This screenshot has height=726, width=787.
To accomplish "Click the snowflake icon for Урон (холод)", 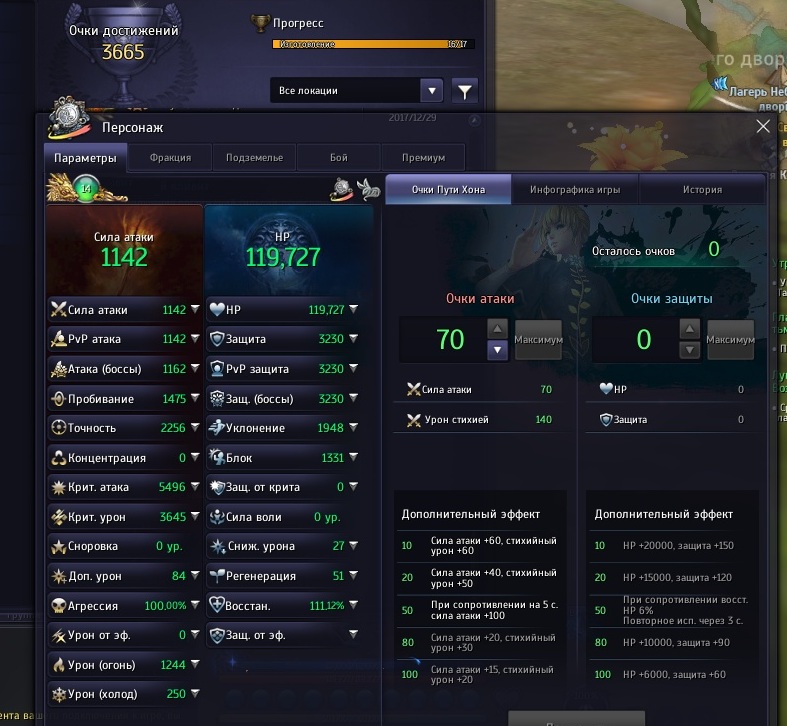I will click(59, 694).
